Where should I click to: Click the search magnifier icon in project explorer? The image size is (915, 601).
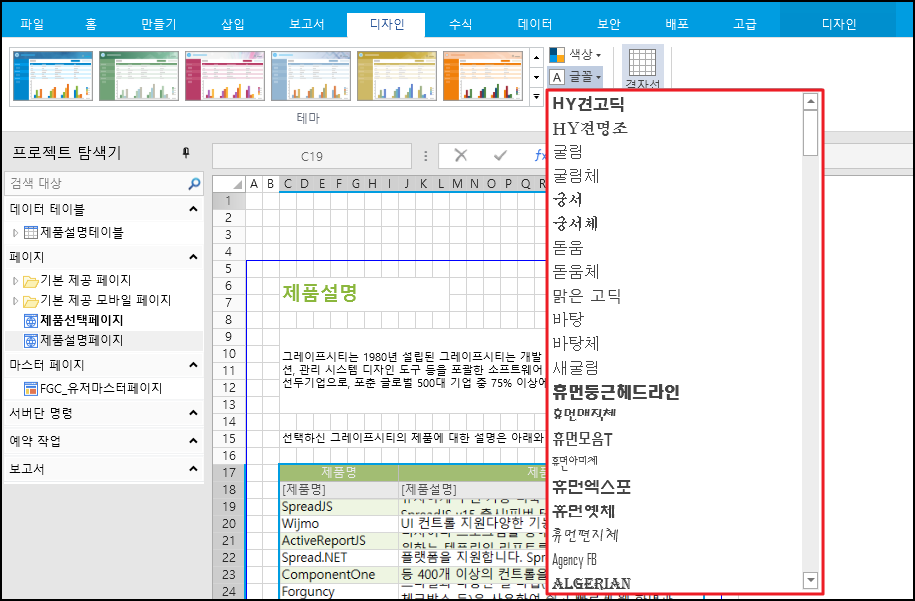point(194,184)
